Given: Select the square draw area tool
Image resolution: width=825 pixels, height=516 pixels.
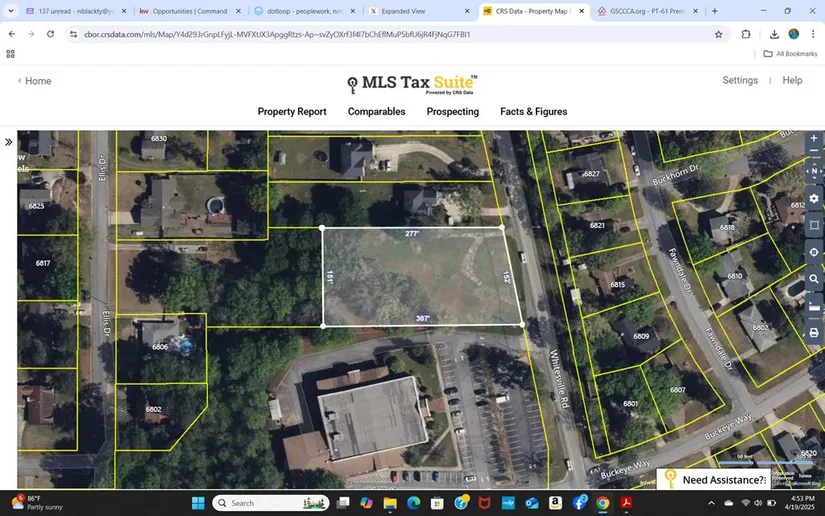Looking at the screenshot, I should [814, 225].
